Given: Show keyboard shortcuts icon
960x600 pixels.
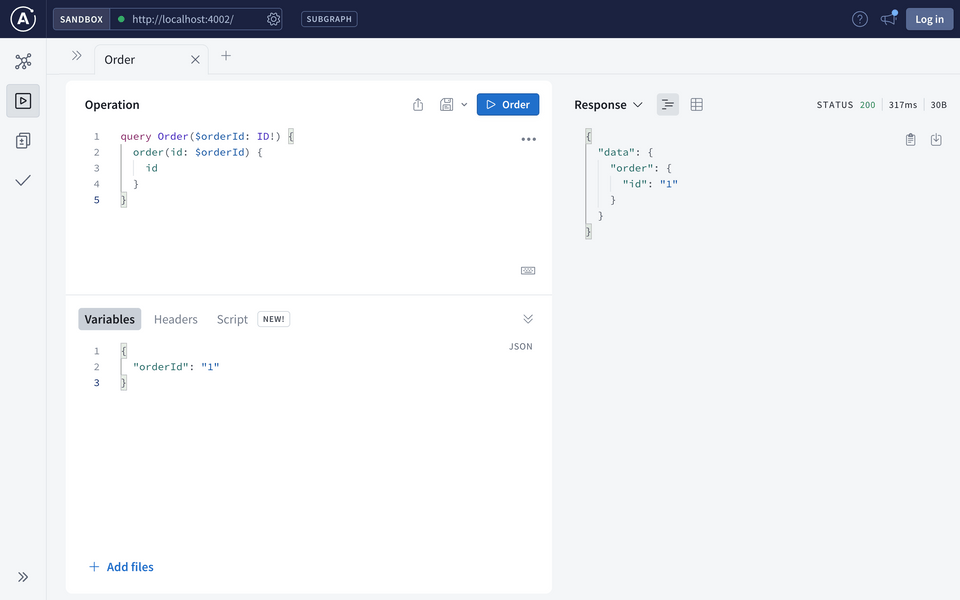Looking at the screenshot, I should click(x=528, y=271).
